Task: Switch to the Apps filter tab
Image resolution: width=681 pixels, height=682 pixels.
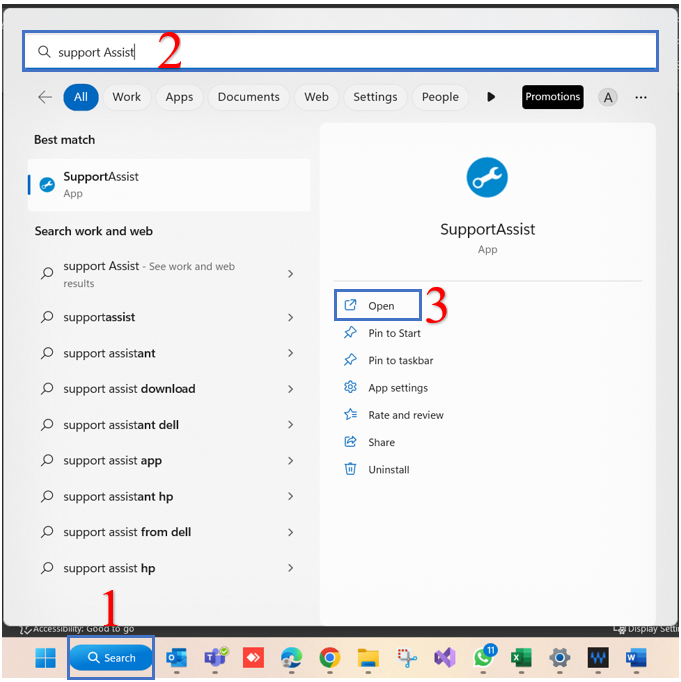Action: tap(179, 97)
